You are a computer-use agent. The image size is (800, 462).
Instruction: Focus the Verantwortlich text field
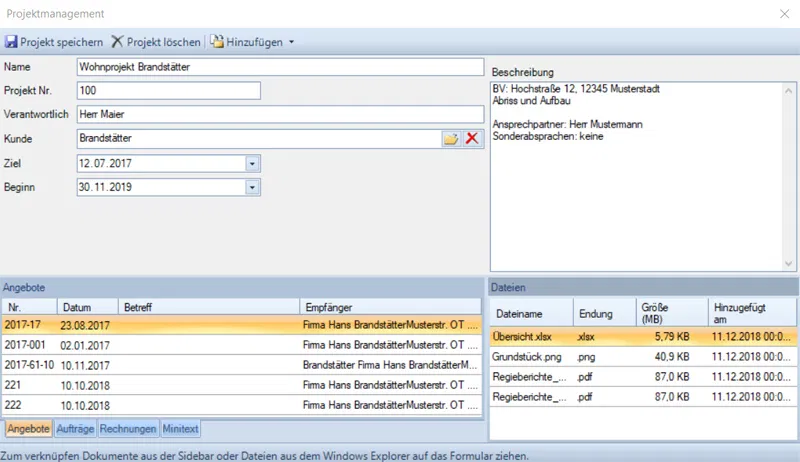[x=278, y=114]
